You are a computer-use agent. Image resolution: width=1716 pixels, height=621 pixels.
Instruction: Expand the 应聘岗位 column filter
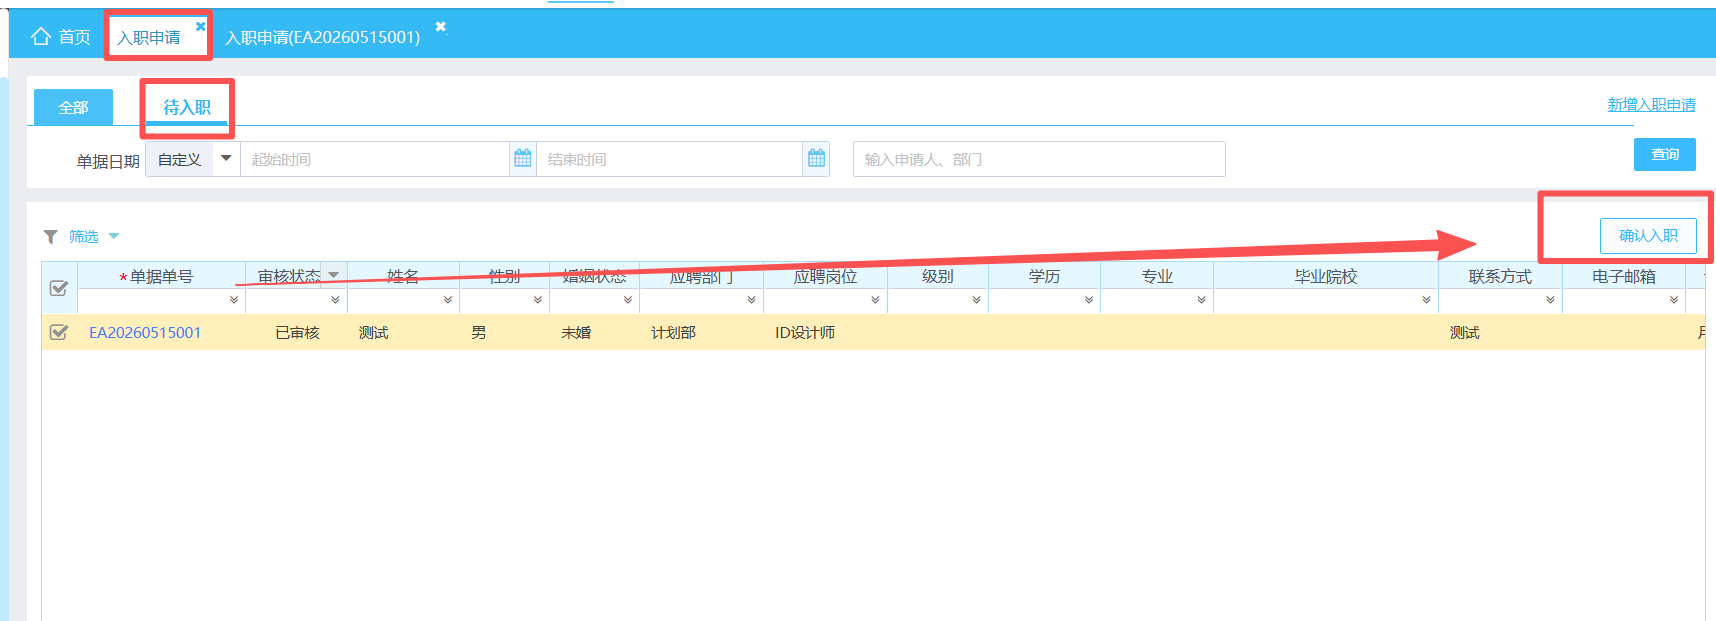[875, 300]
